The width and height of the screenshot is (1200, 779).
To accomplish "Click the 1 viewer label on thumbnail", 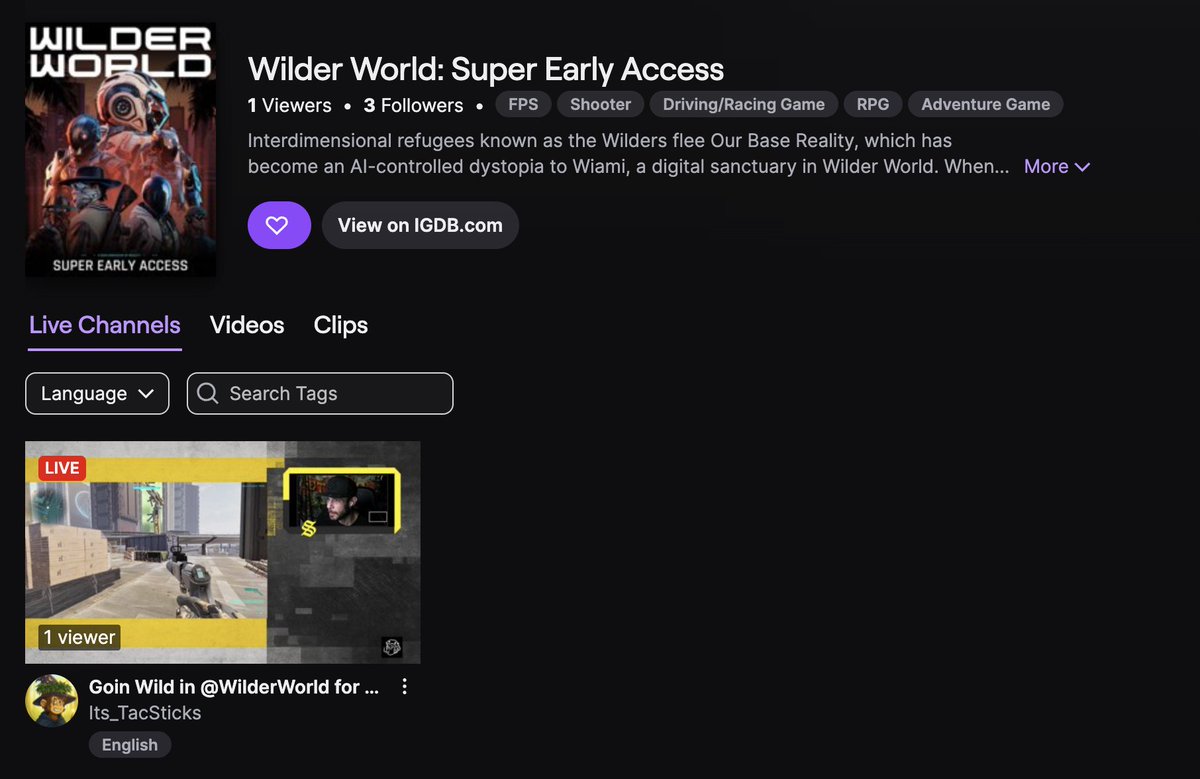I will pos(79,637).
